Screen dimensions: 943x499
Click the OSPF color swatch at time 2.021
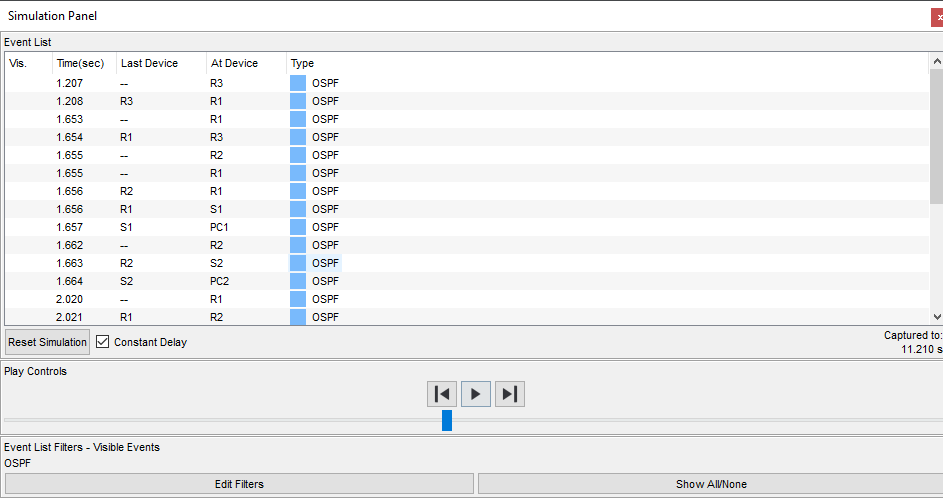coord(298,317)
